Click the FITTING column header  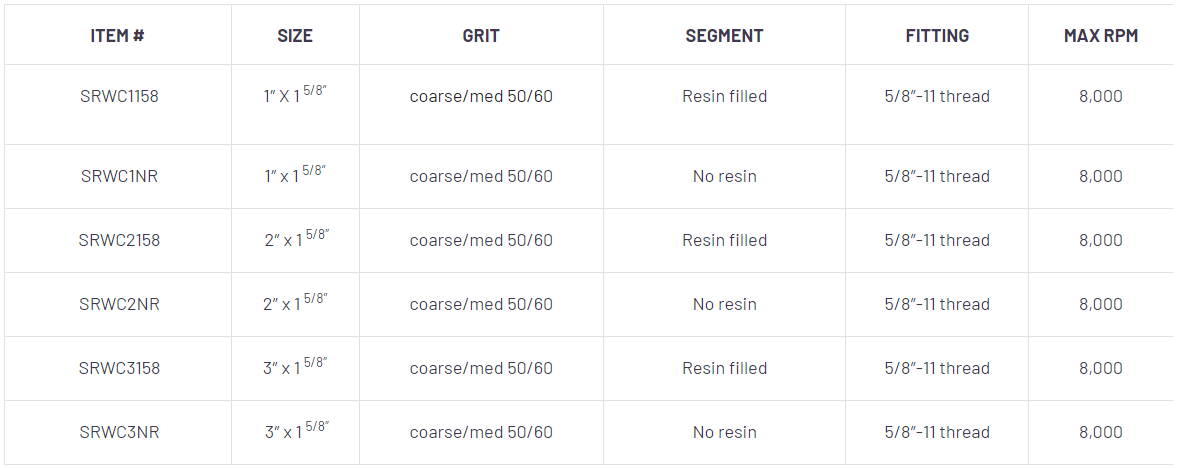(x=937, y=36)
